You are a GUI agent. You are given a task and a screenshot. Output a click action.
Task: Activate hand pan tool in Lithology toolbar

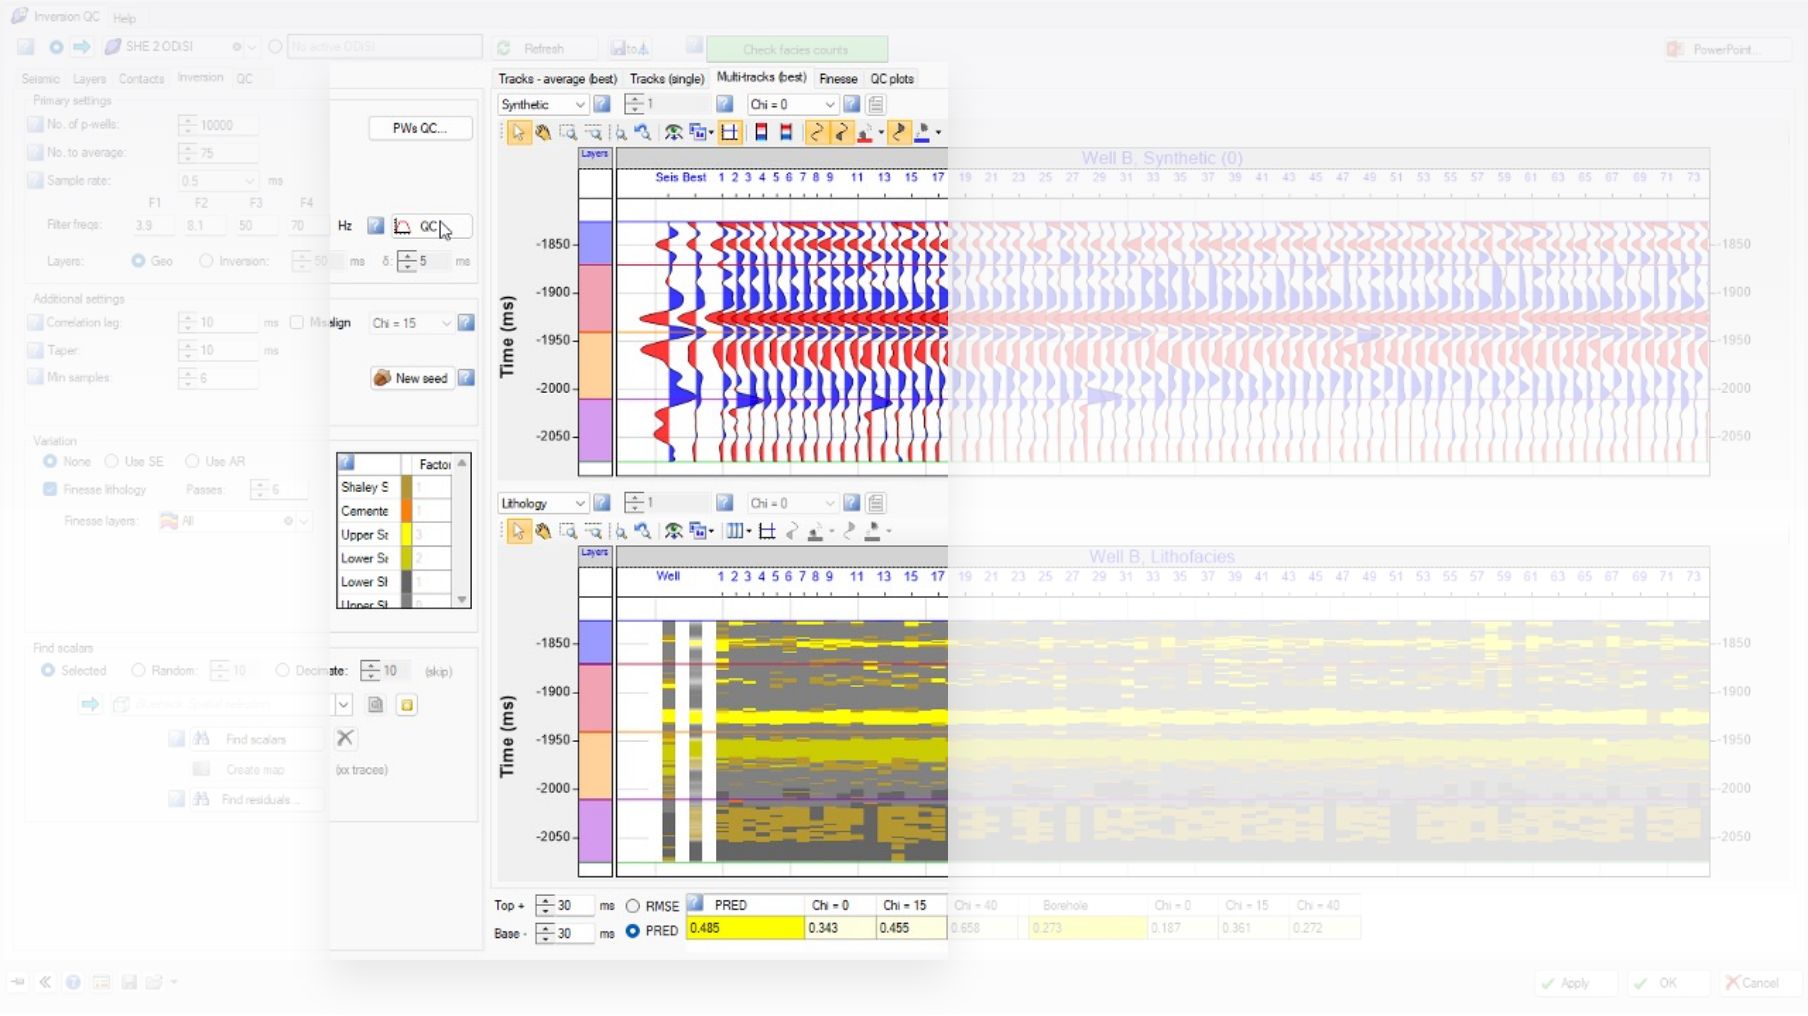(x=543, y=531)
